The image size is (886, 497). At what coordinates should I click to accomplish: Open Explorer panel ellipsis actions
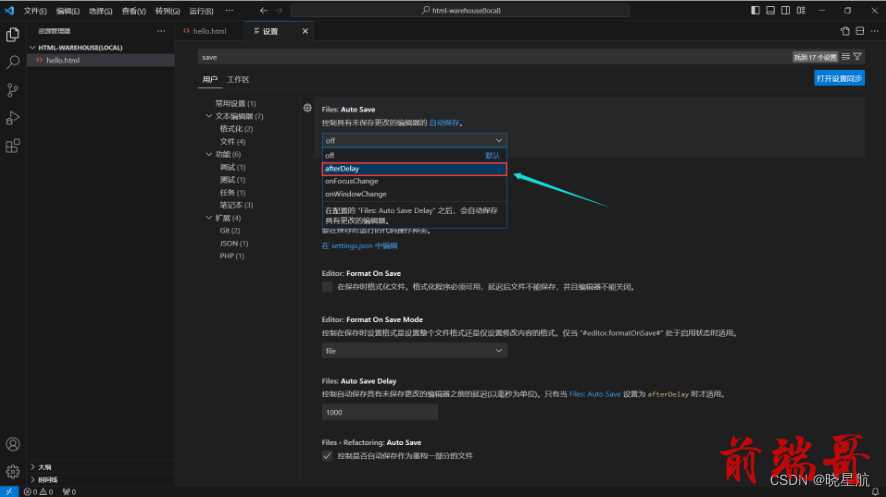[161, 31]
